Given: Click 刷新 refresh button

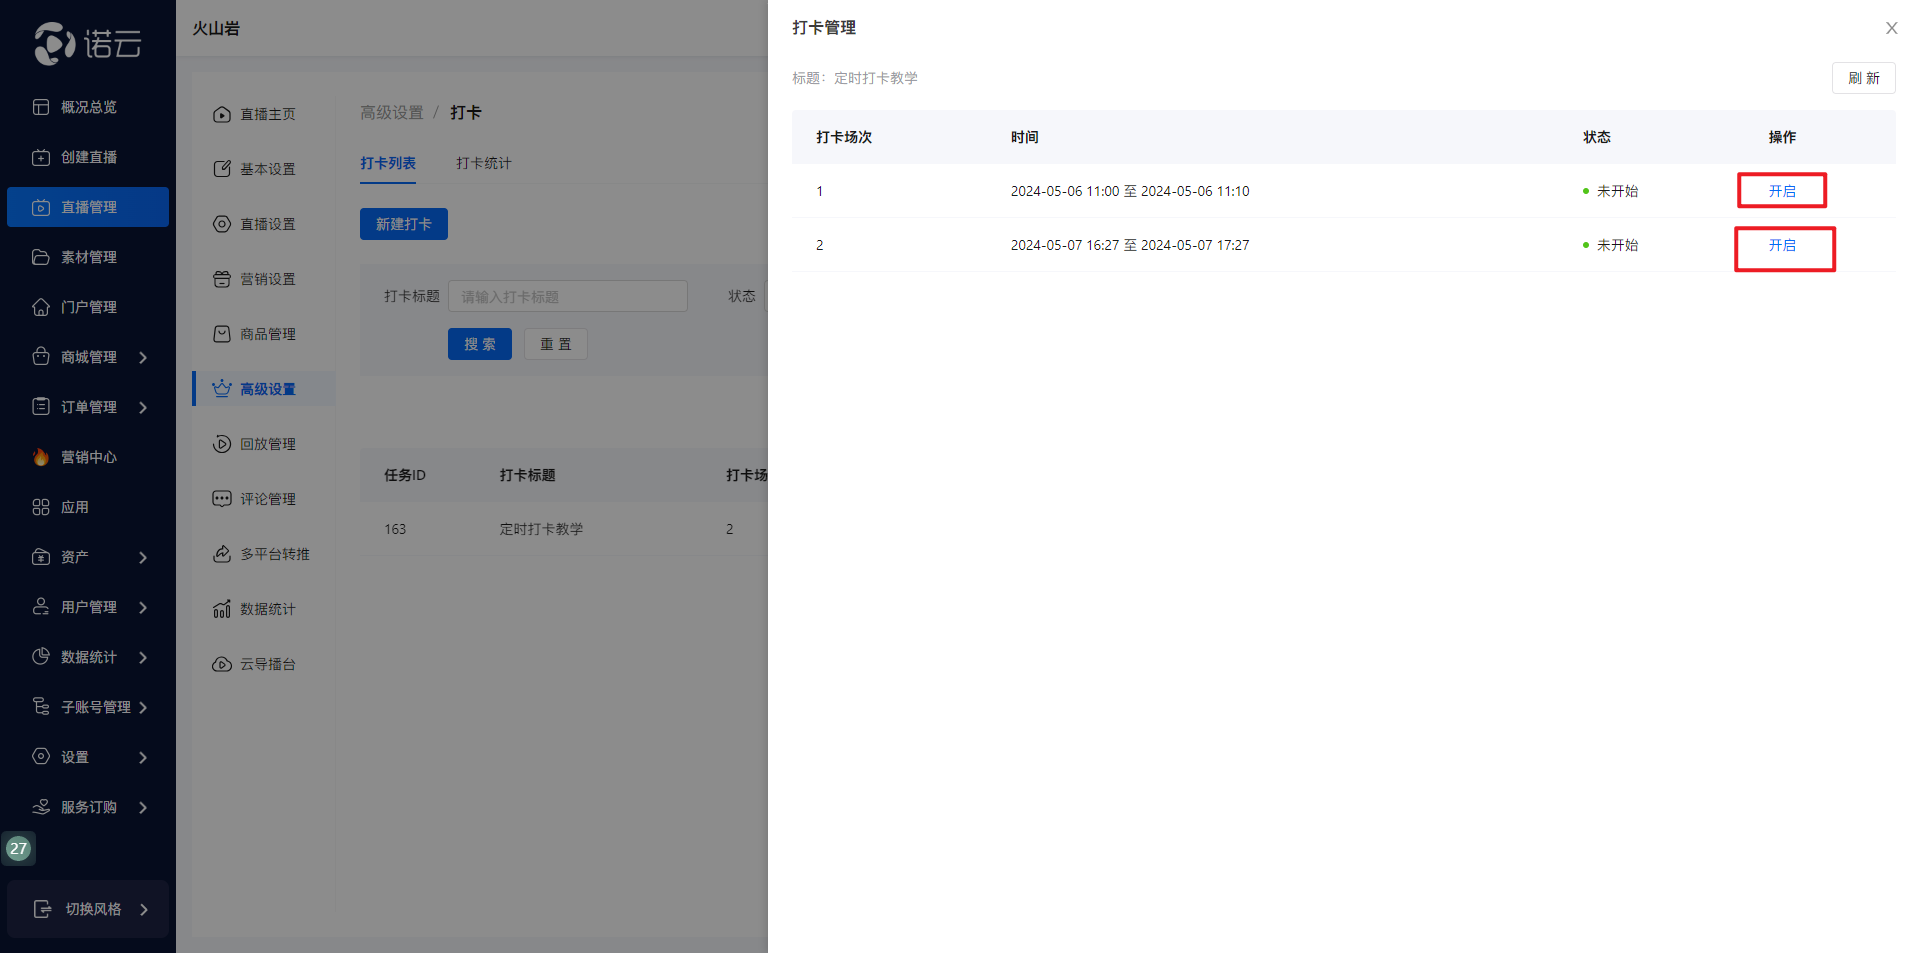Looking at the screenshot, I should 1863,78.
